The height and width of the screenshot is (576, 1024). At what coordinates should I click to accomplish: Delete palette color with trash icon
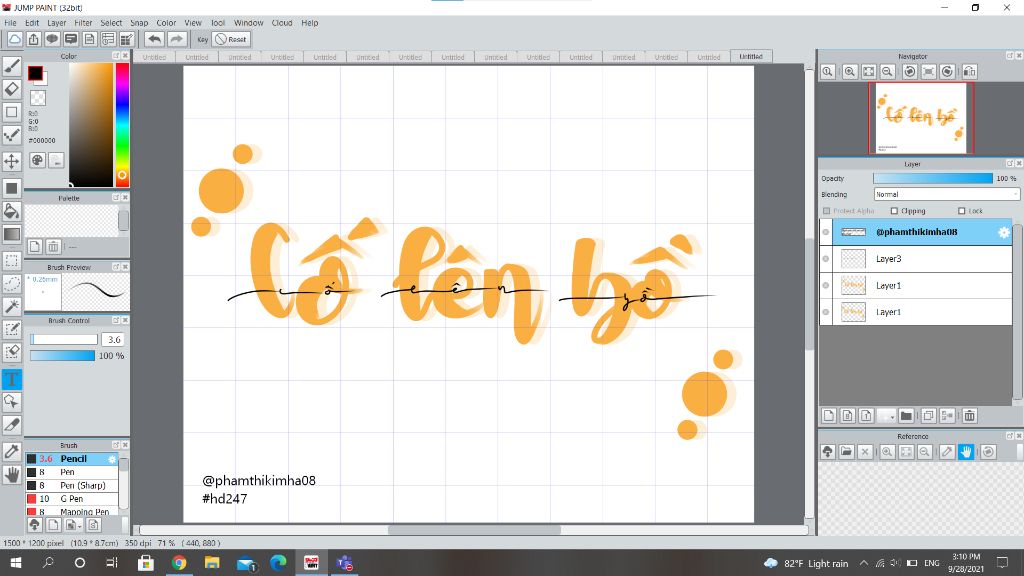pos(53,246)
